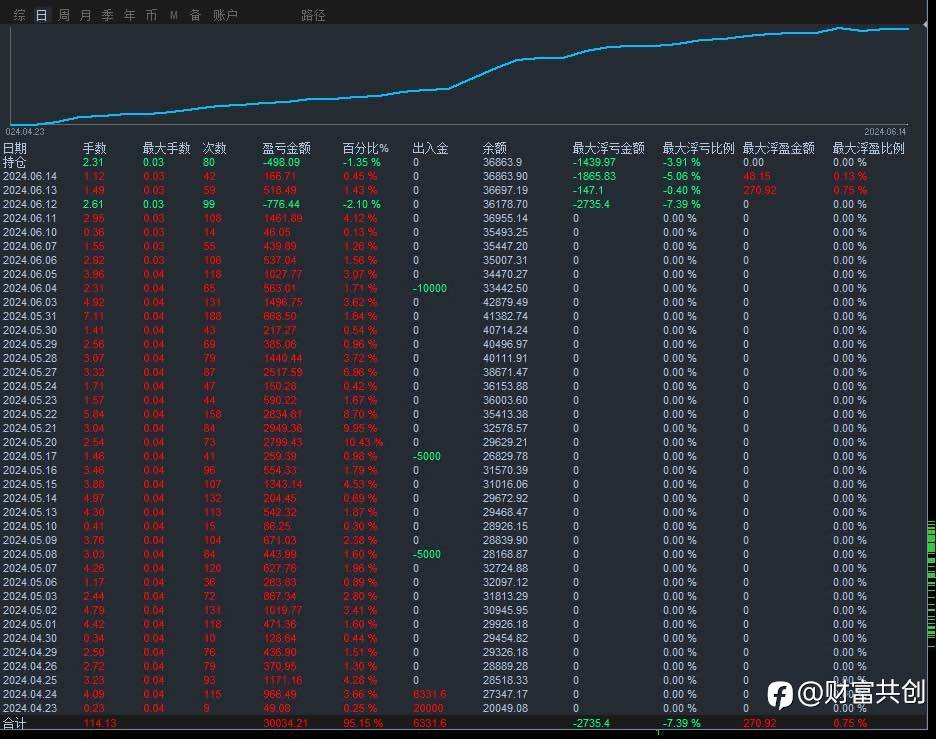936x739 pixels.
Task: Open the 路径 path tab
Action: pos(313,15)
